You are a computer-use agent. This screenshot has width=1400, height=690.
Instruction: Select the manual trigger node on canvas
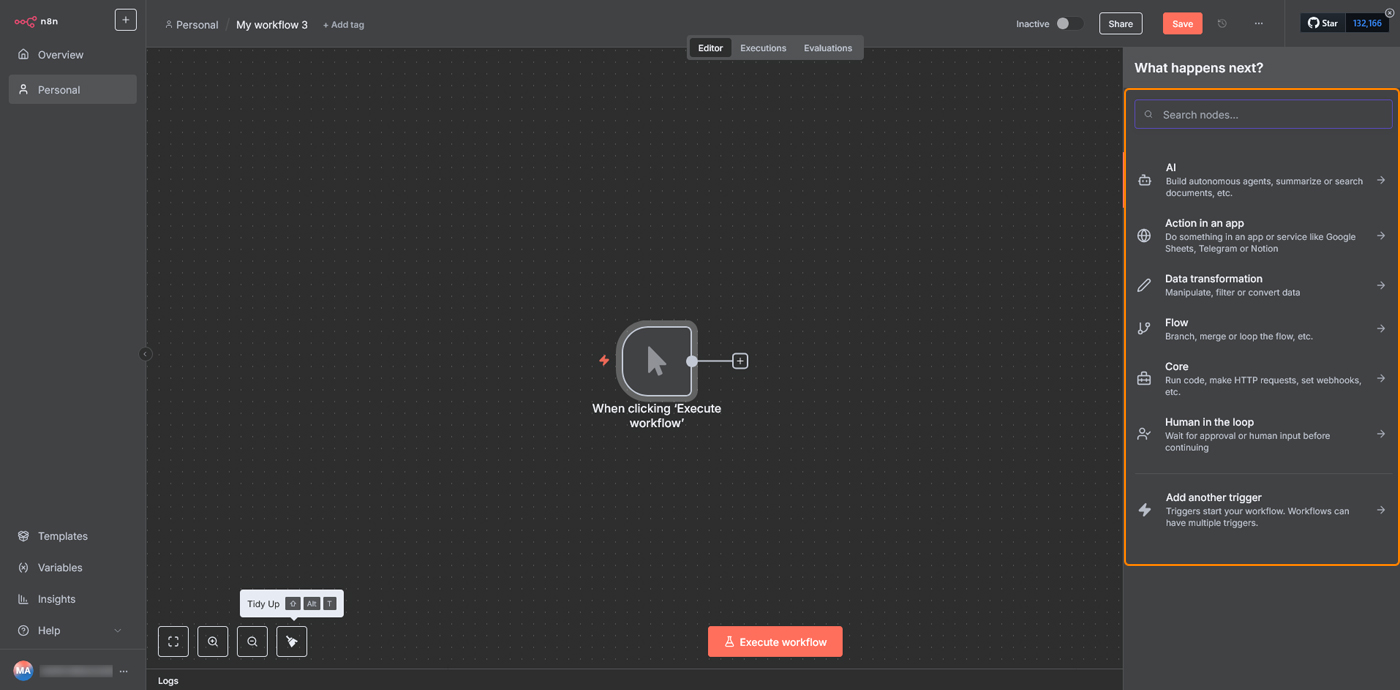tap(656, 361)
